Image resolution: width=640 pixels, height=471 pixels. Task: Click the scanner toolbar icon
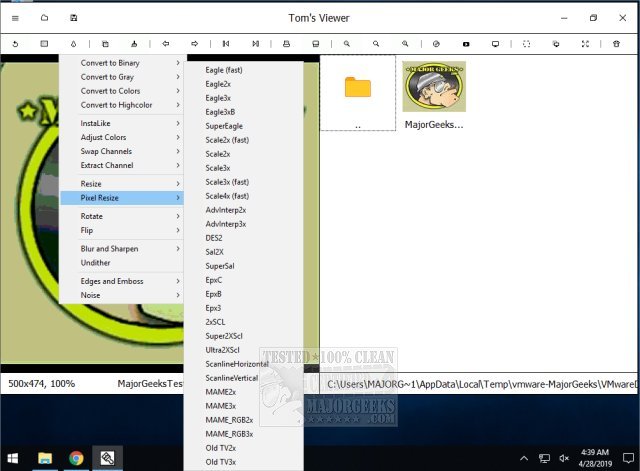[x=316, y=44]
